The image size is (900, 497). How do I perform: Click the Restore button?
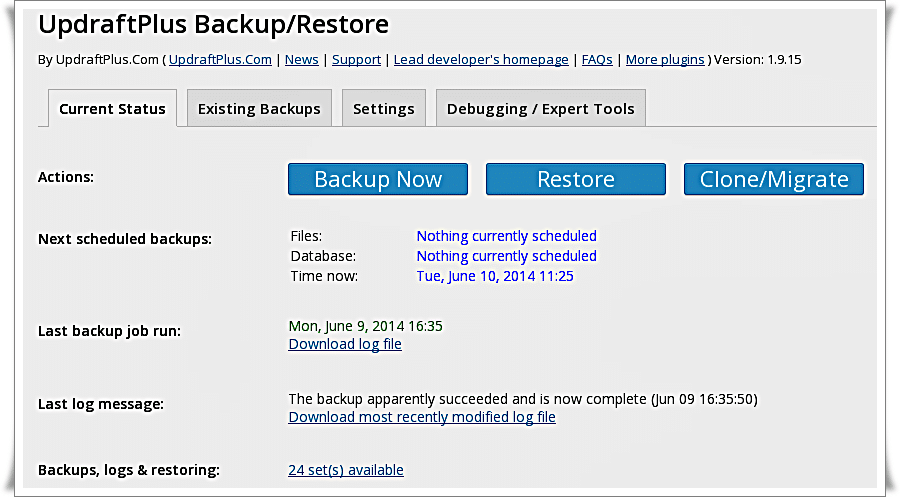[x=576, y=179]
